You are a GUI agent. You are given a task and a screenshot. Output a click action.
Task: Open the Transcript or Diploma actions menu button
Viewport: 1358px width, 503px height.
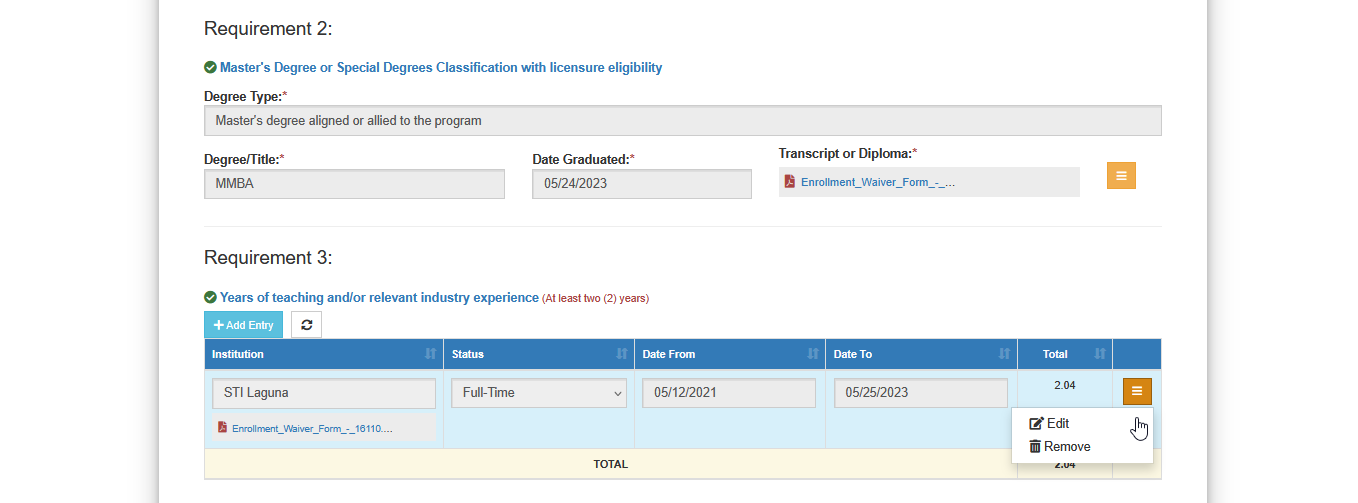1121,175
